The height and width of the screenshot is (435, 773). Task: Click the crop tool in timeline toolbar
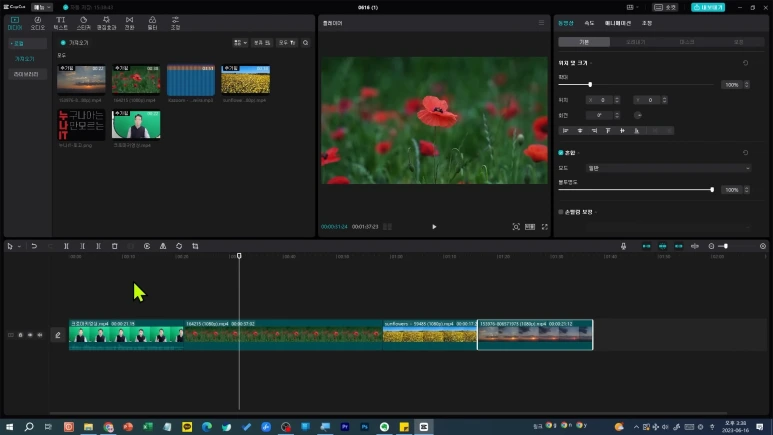pos(195,246)
